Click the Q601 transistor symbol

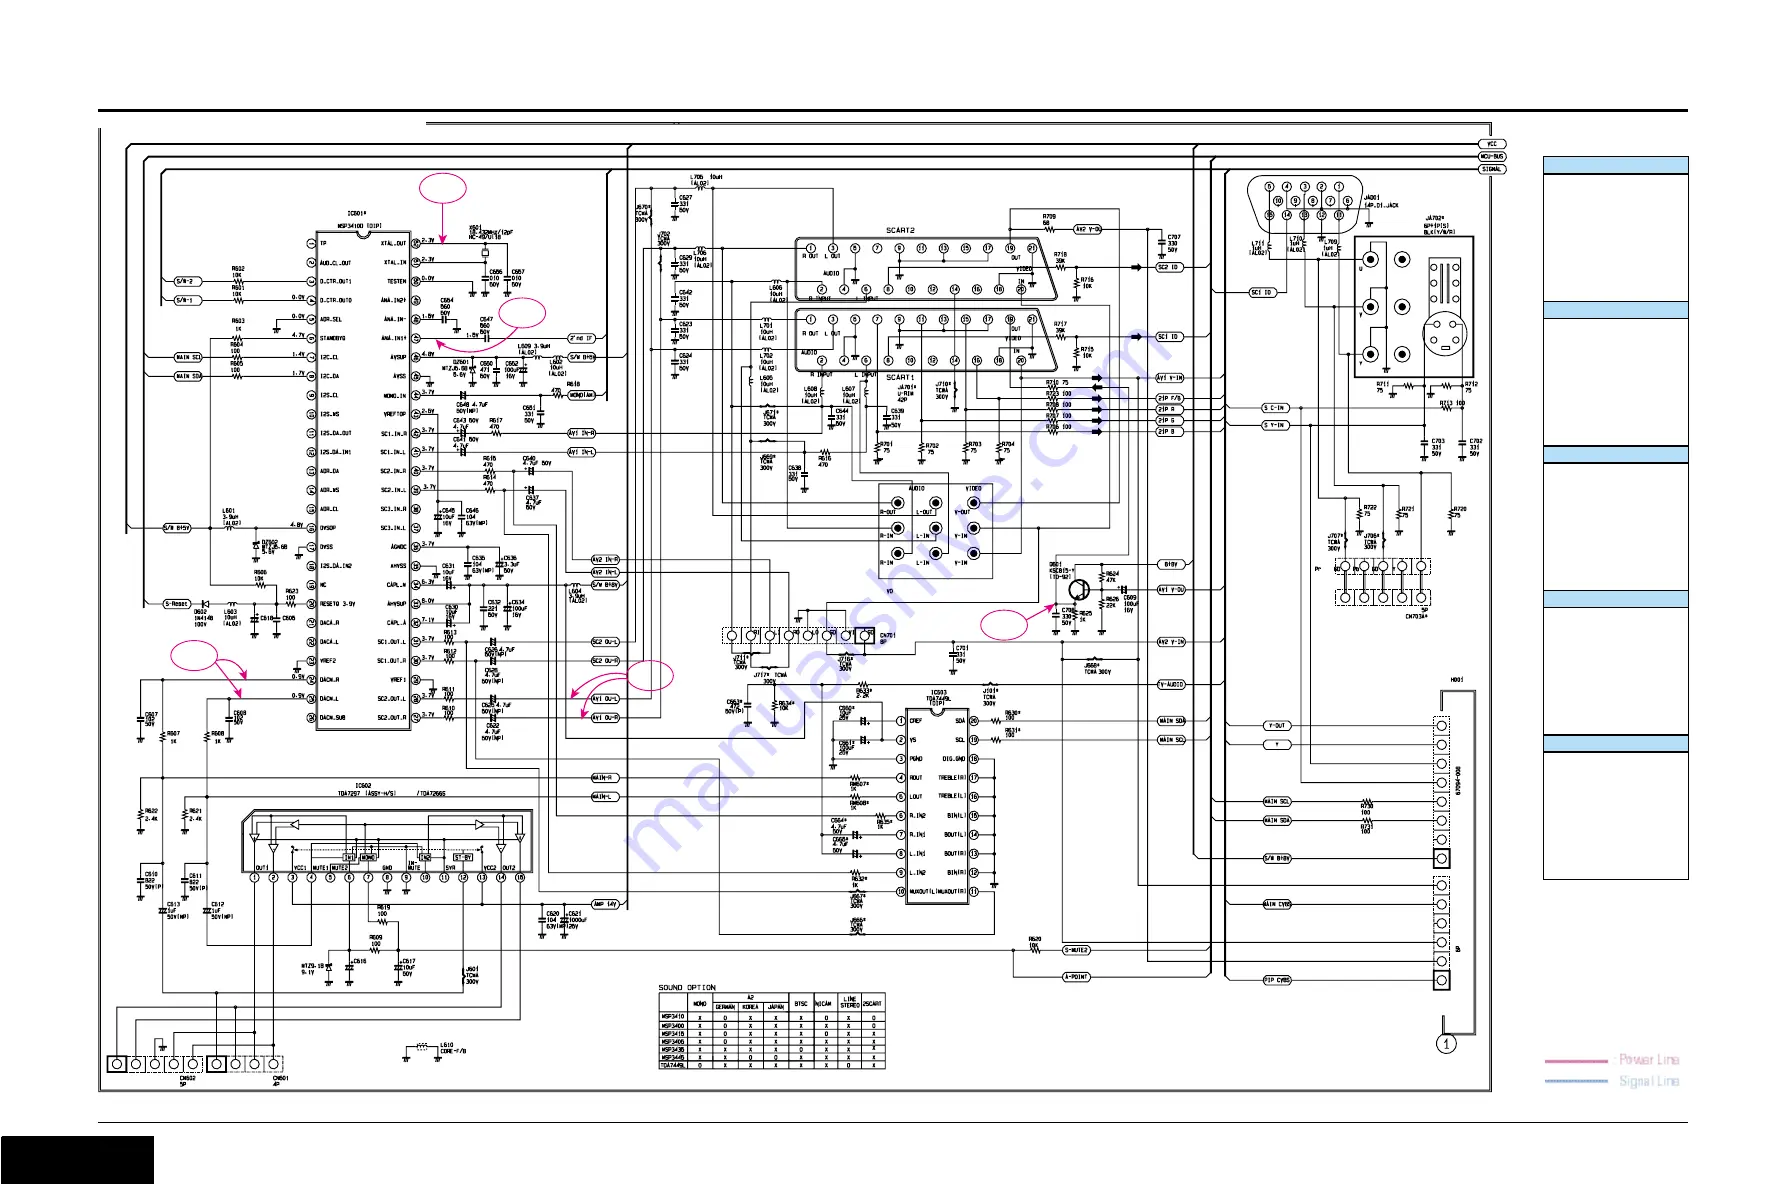tap(1079, 592)
